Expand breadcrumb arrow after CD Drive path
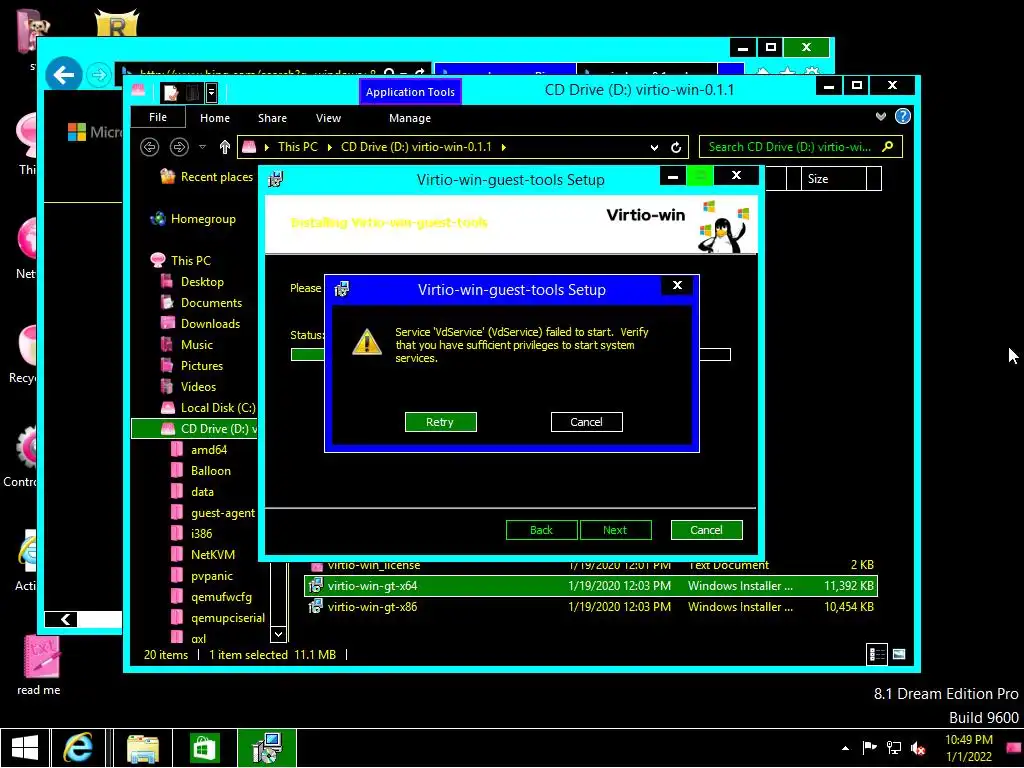The width and height of the screenshot is (1024, 768). tap(504, 148)
